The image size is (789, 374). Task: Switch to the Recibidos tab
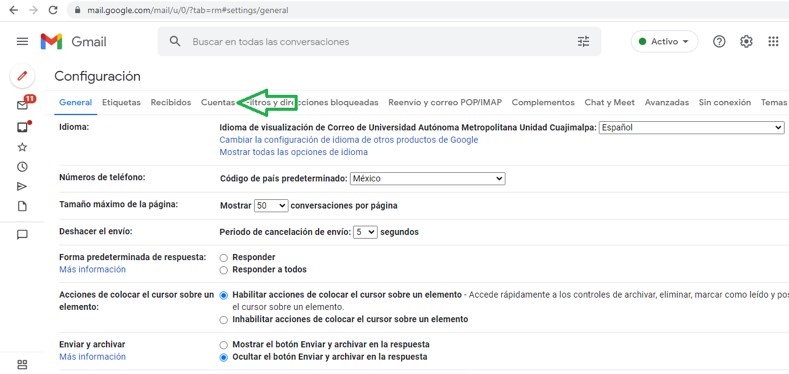171,102
